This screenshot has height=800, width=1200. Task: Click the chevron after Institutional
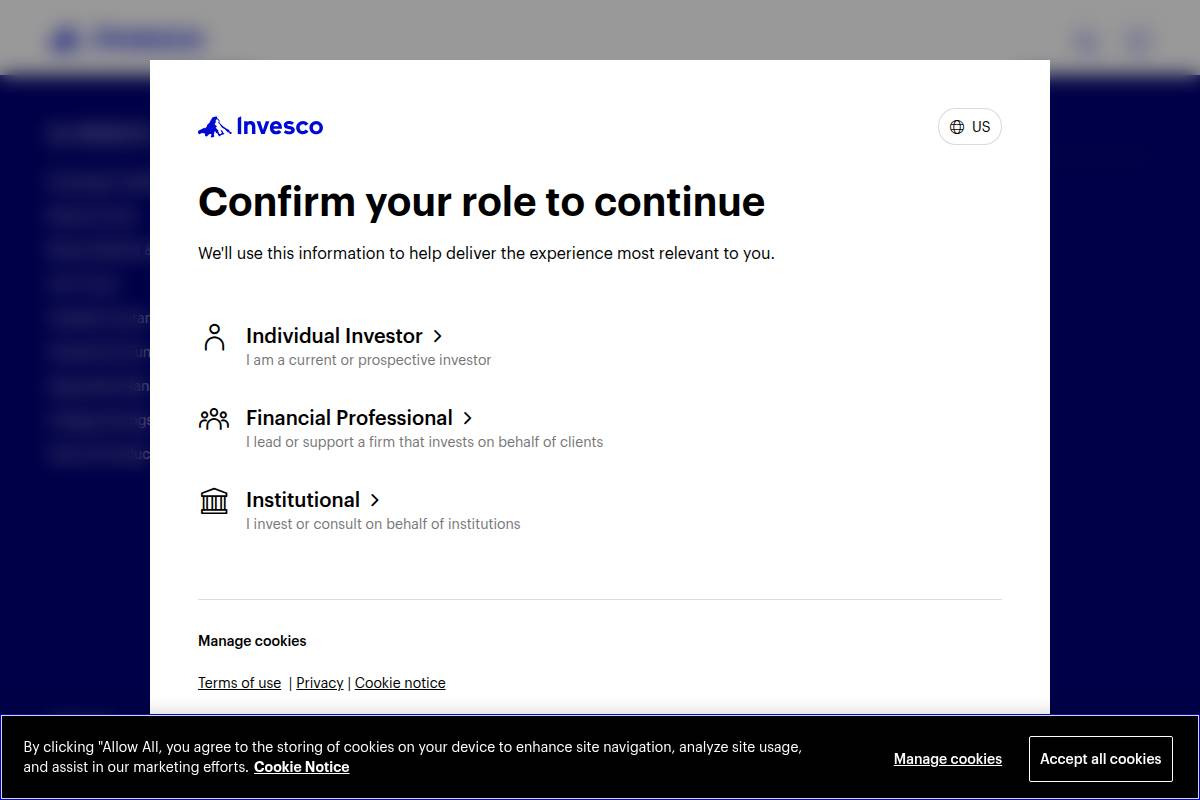pyautogui.click(x=375, y=501)
